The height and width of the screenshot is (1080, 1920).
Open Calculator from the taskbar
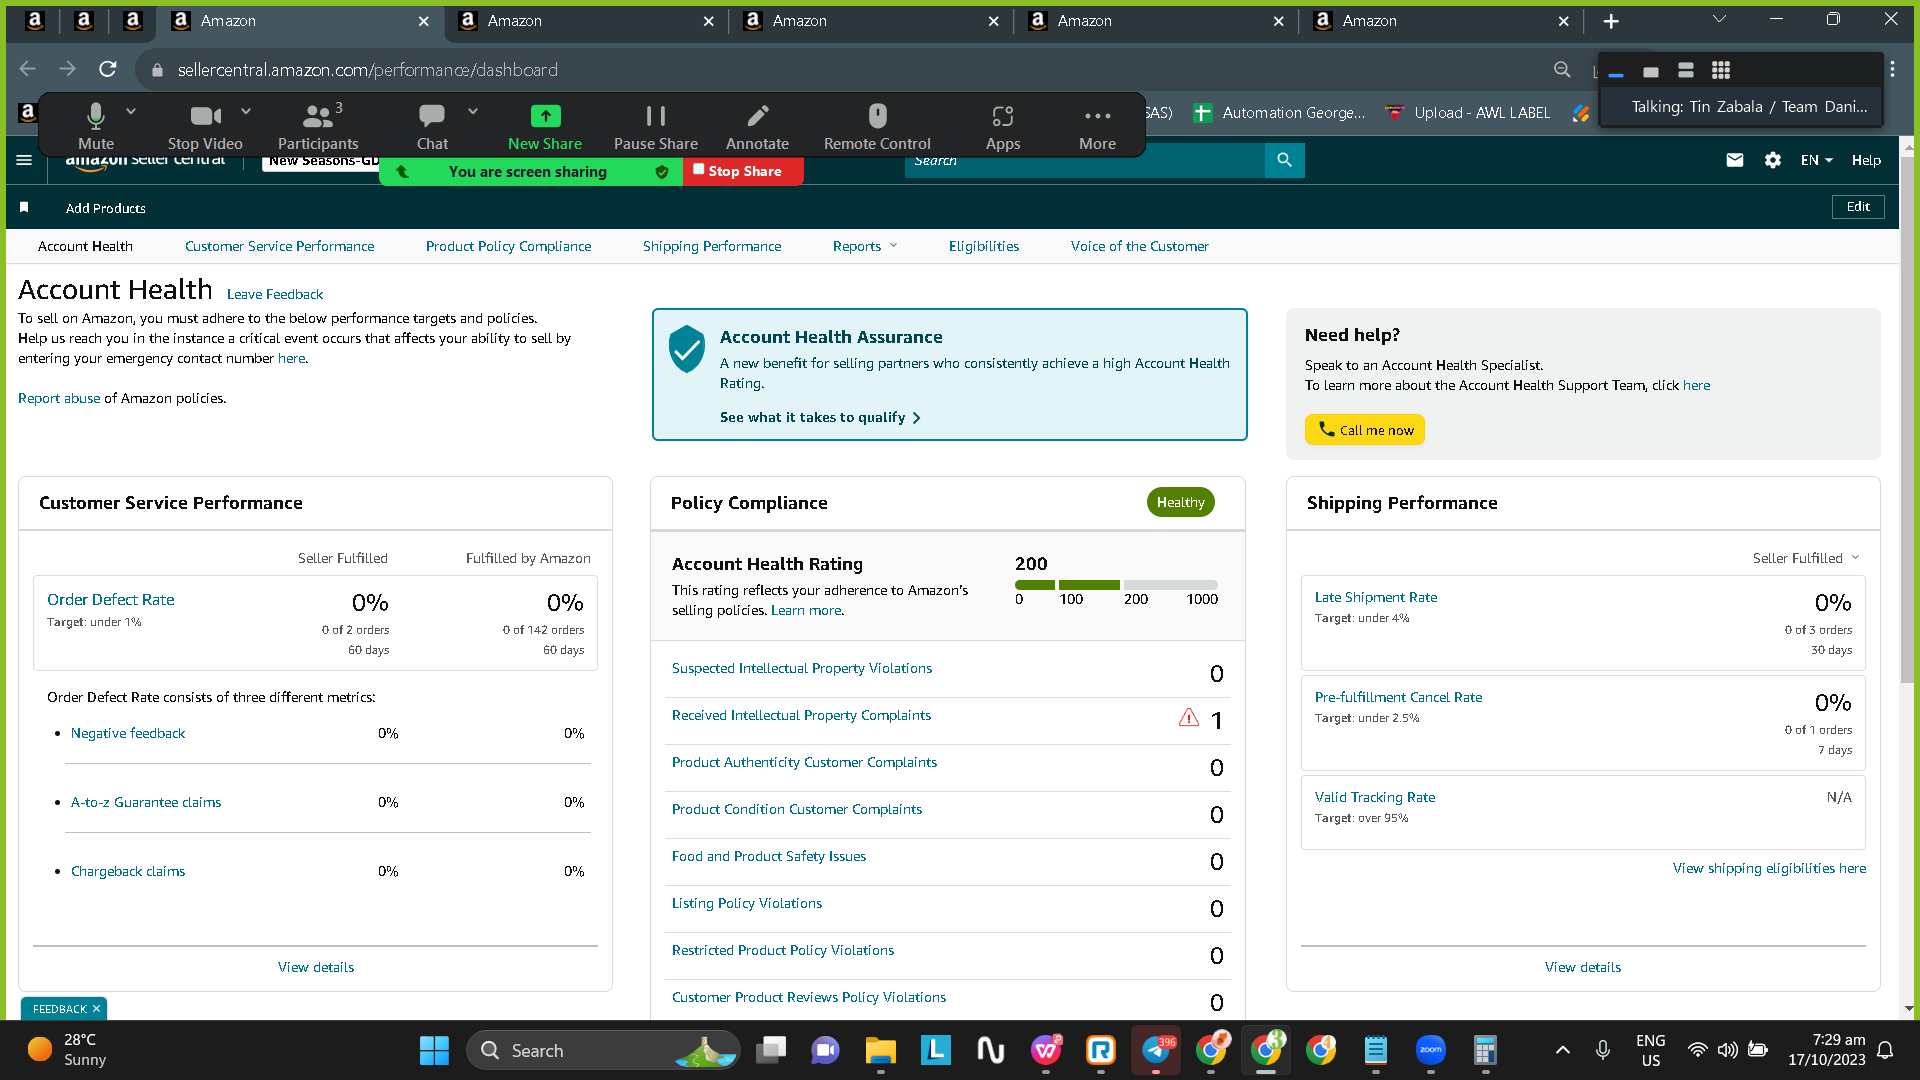pyautogui.click(x=1485, y=1050)
